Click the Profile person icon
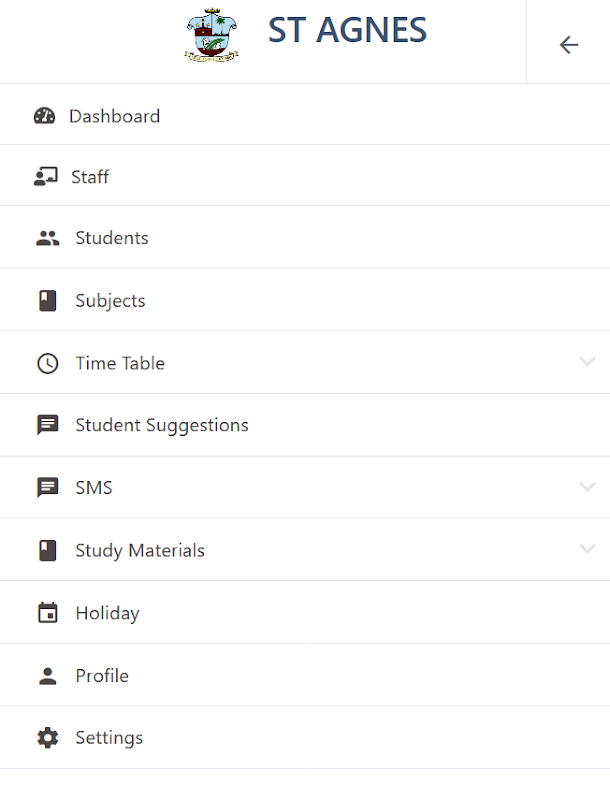This screenshot has height=800, width=610. (47, 676)
